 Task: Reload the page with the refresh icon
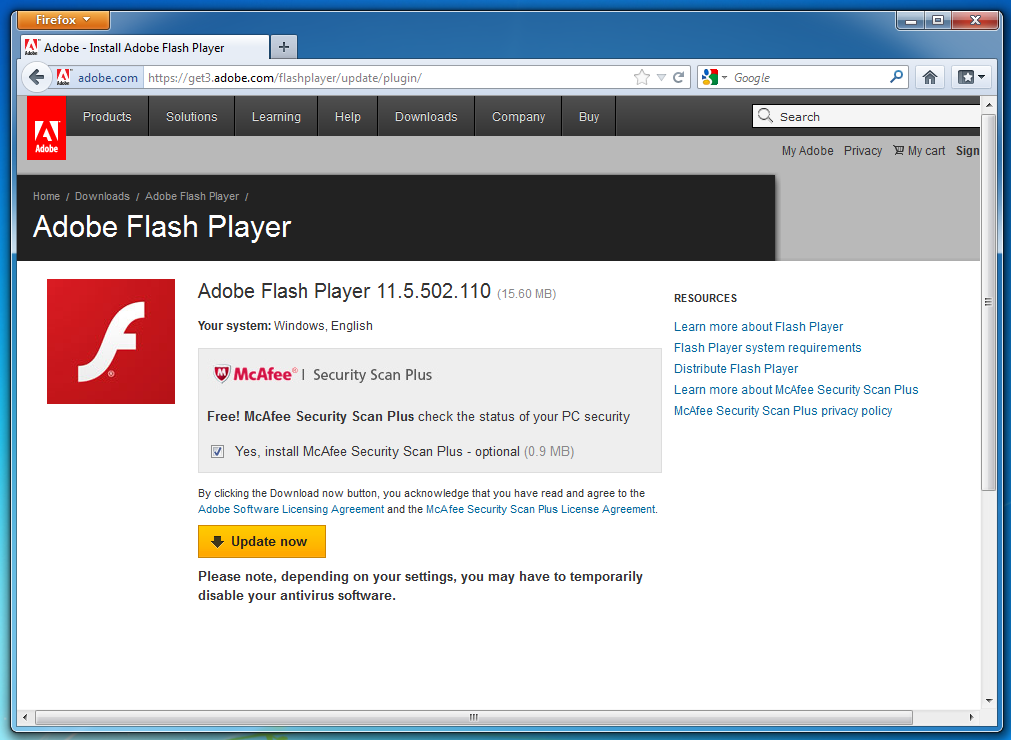(678, 77)
